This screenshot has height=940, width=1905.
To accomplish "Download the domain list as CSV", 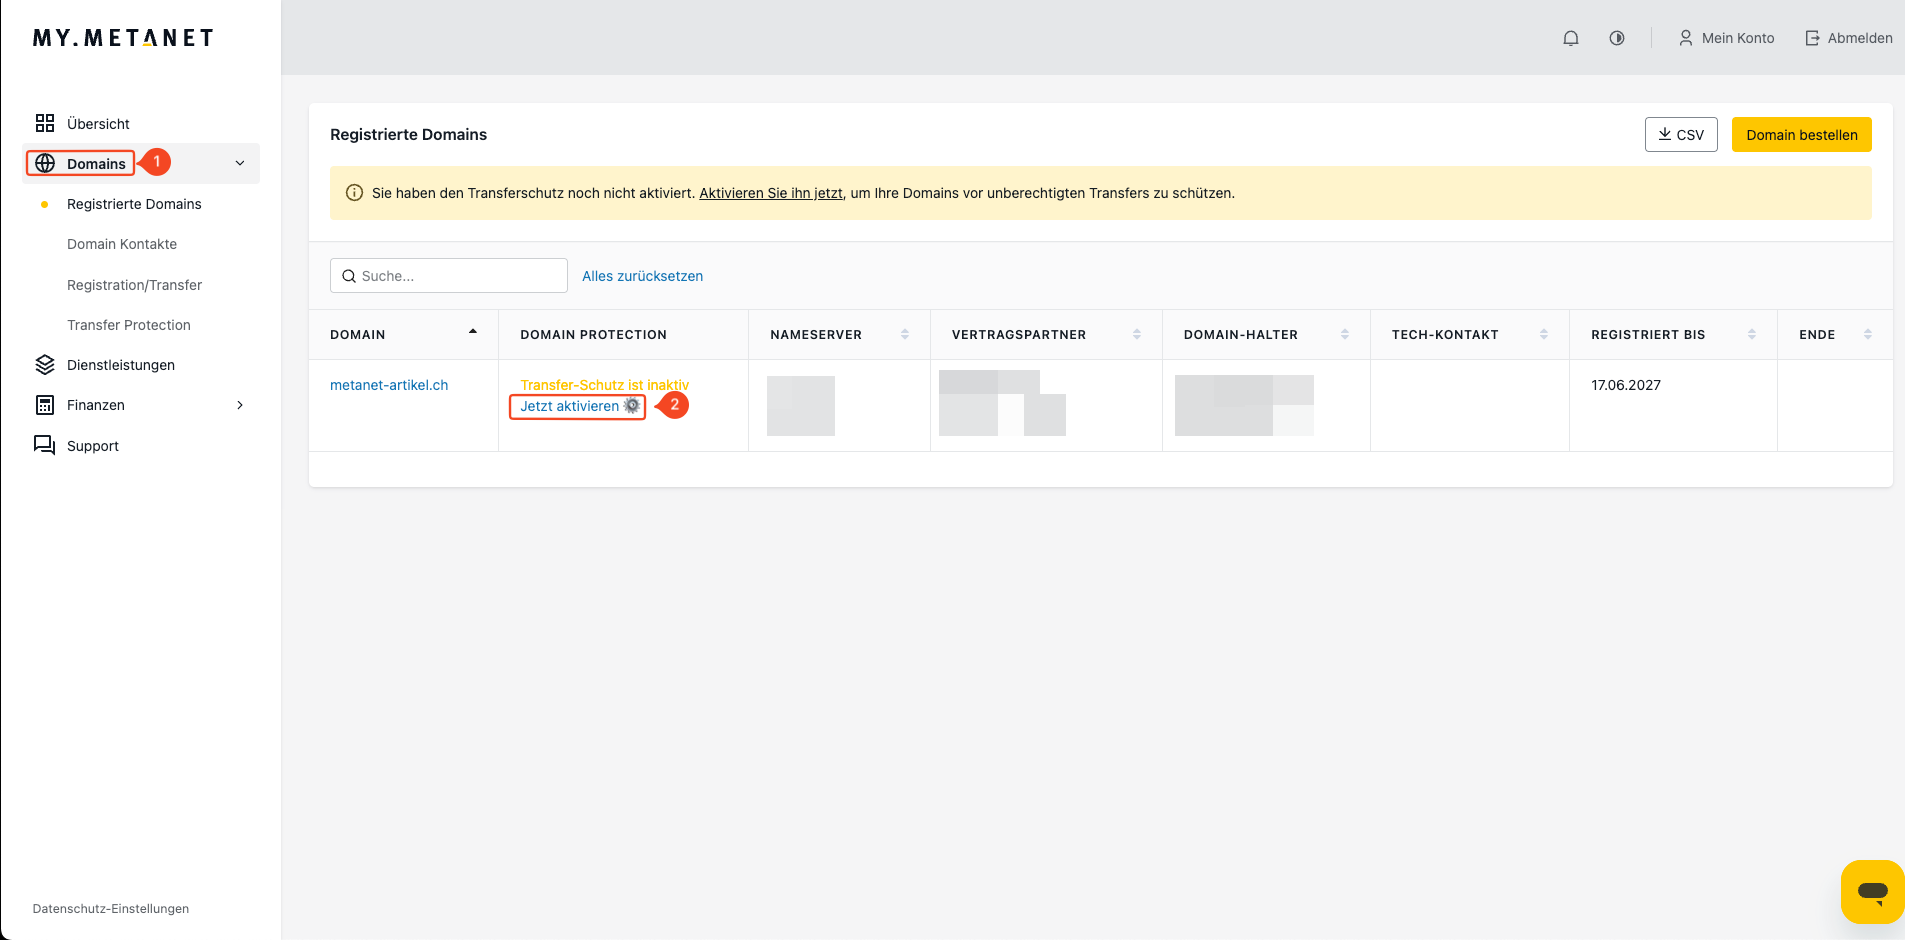I will pyautogui.click(x=1681, y=135).
